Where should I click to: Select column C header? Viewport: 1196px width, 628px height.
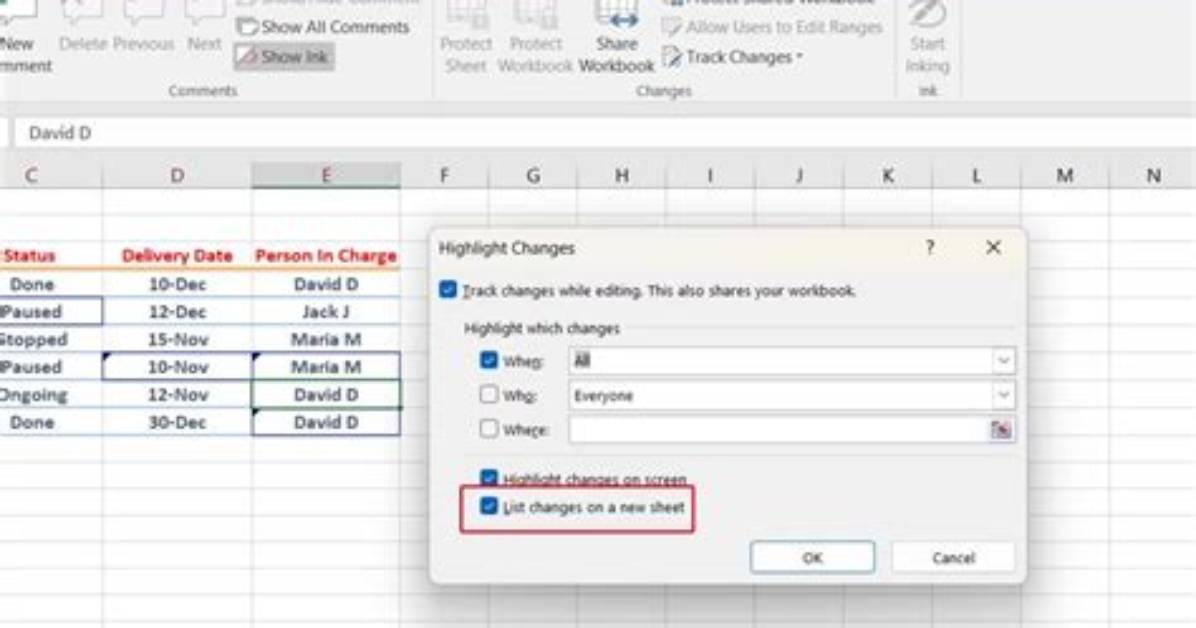[50, 176]
